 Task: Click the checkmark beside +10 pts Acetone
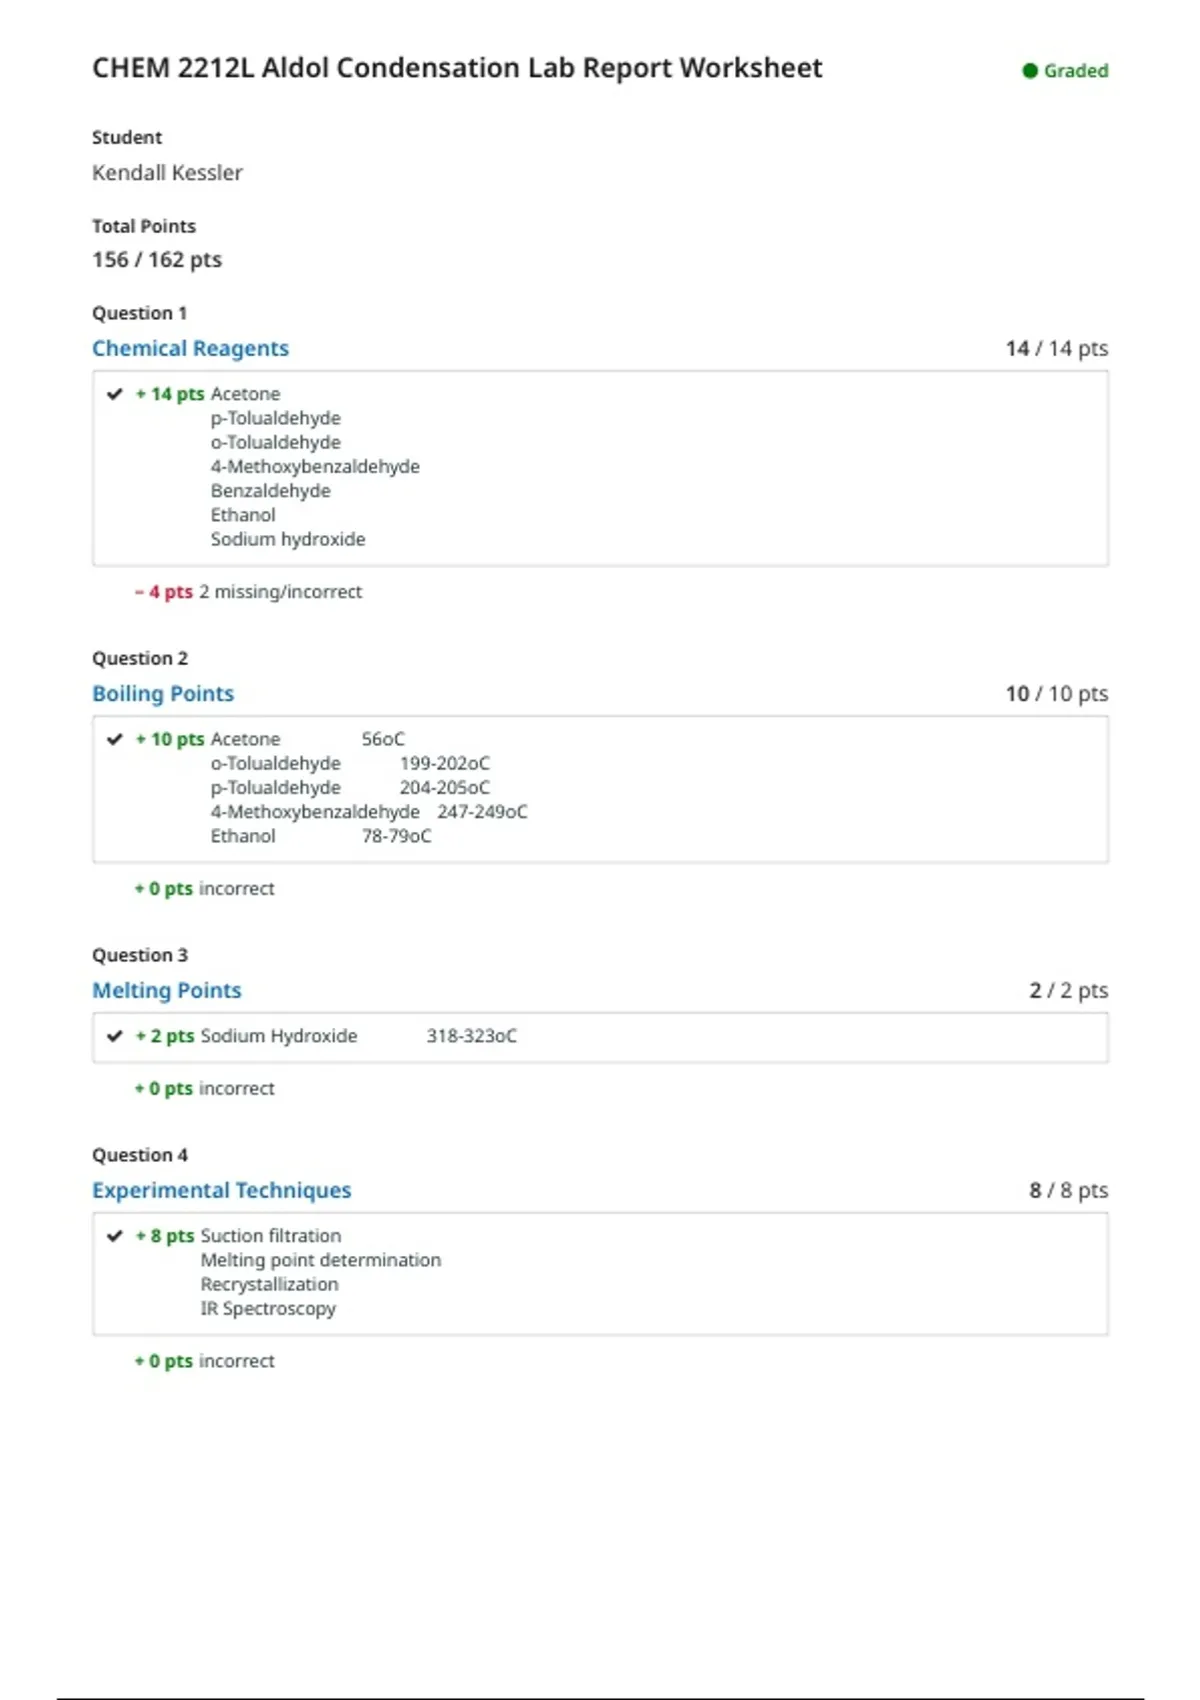(115, 739)
